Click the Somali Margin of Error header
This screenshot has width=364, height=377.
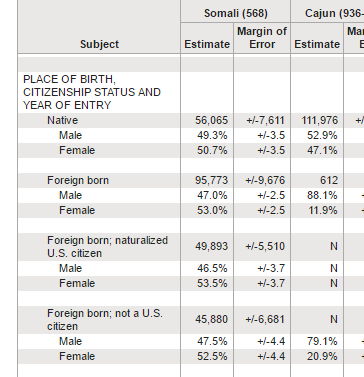pyautogui.click(x=262, y=38)
